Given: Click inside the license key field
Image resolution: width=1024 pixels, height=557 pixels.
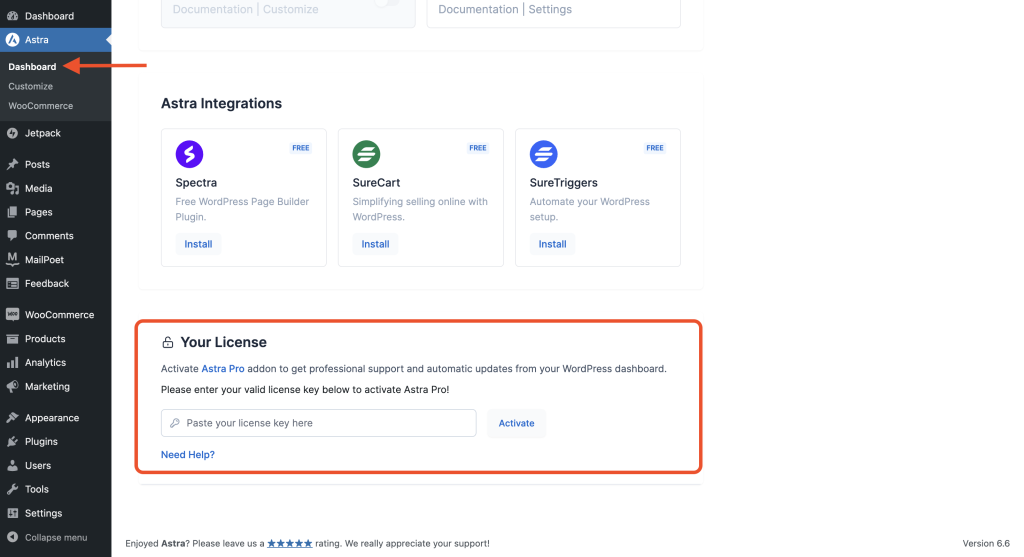Looking at the screenshot, I should click(x=319, y=423).
